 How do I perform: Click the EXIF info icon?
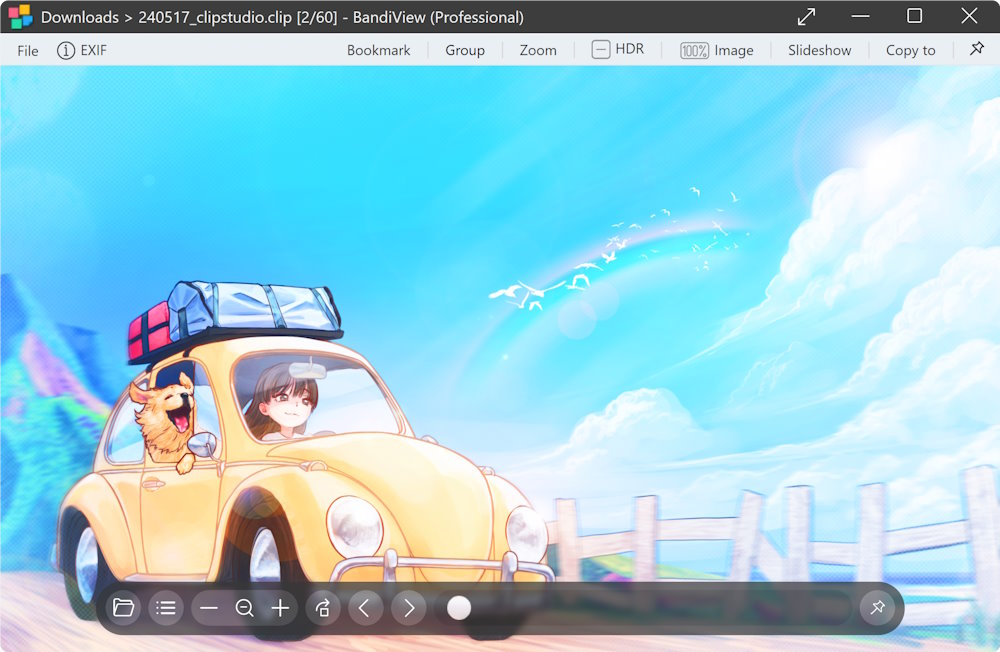[x=65, y=50]
